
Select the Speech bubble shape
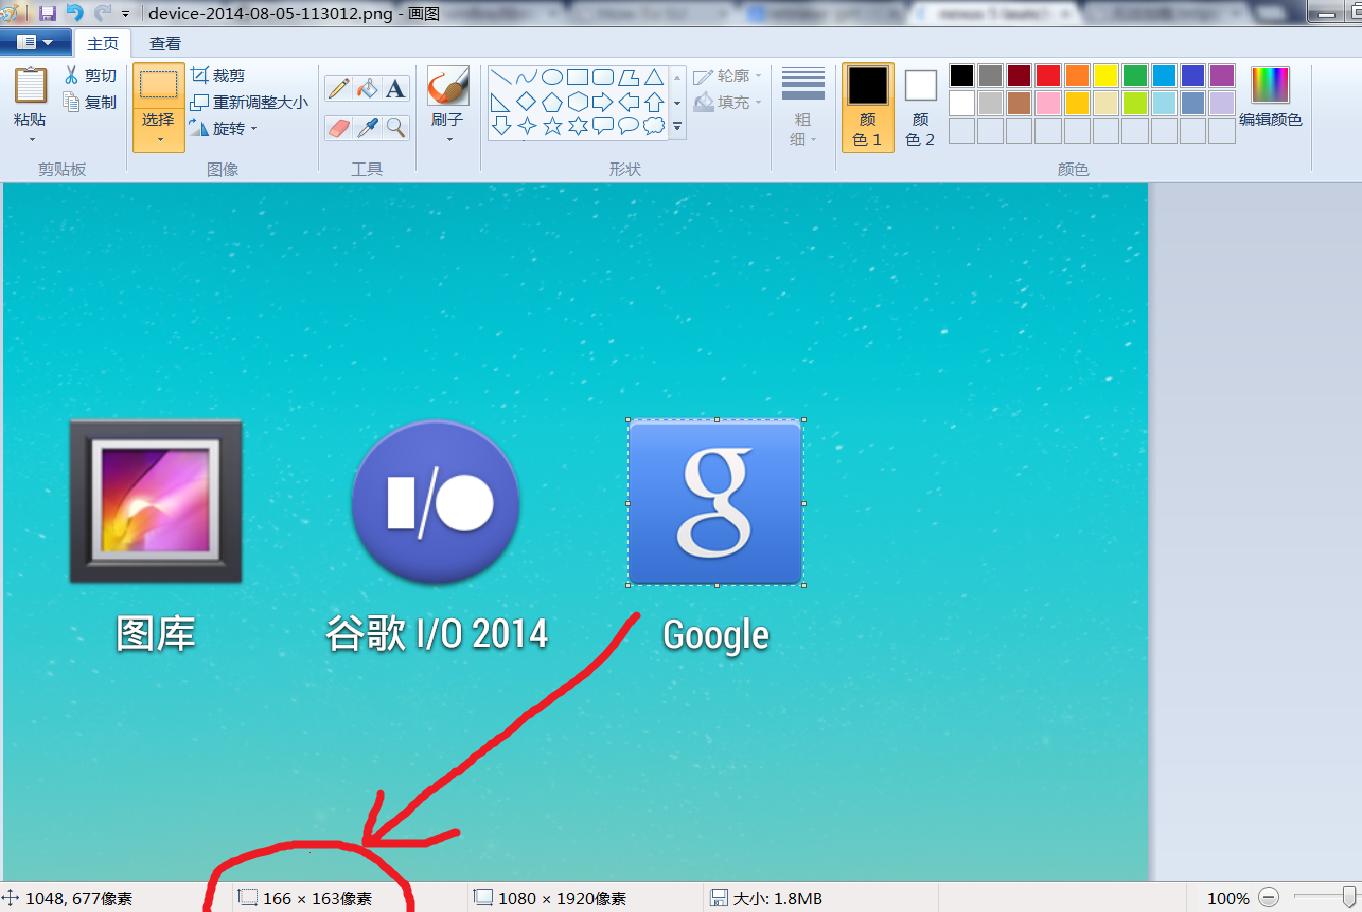coord(604,125)
